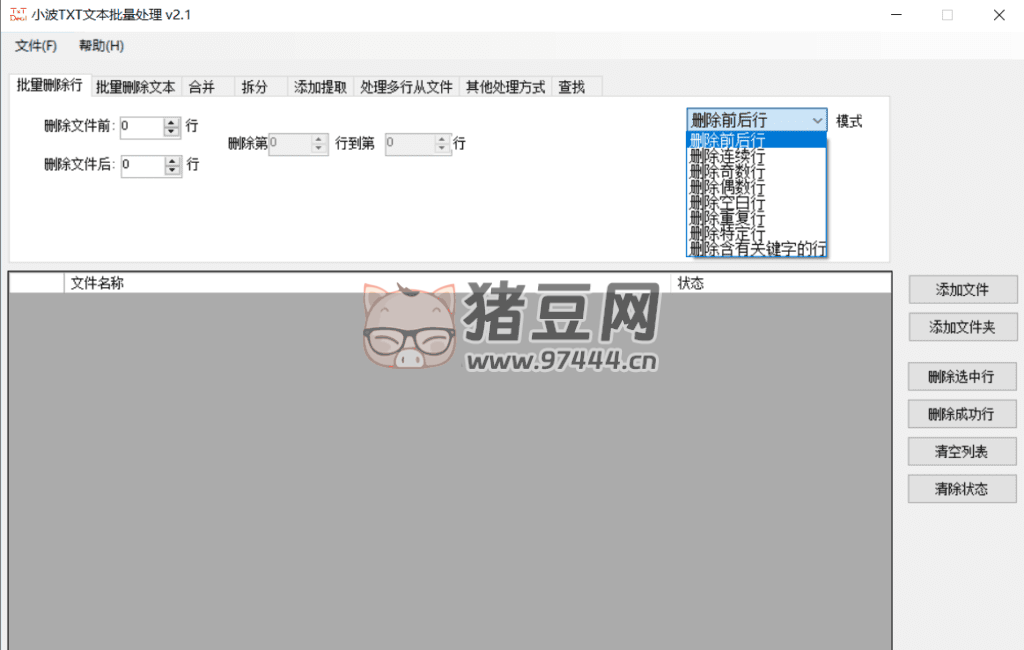Click the 文件名称 column header

click(x=97, y=283)
